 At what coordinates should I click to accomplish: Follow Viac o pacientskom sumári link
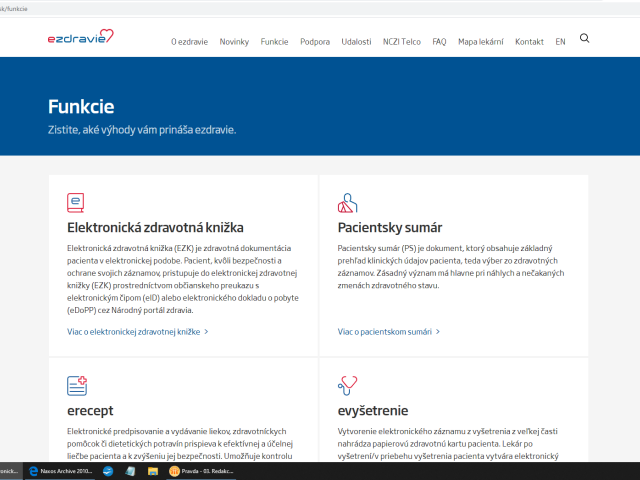(x=389, y=332)
